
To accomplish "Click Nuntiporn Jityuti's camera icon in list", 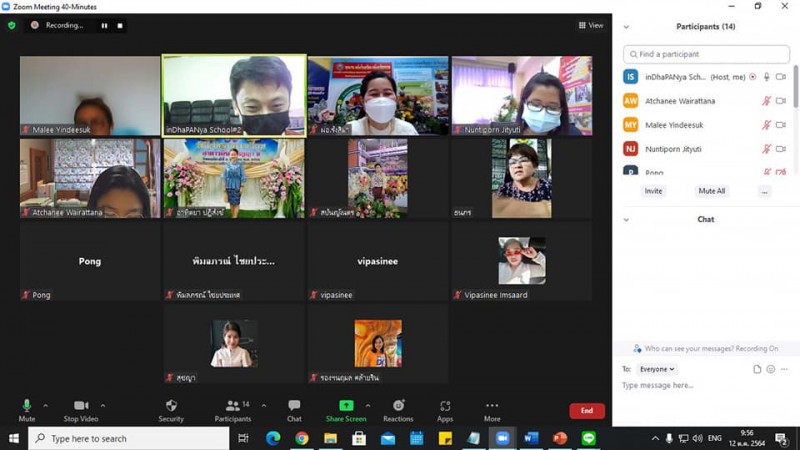I will (781, 149).
